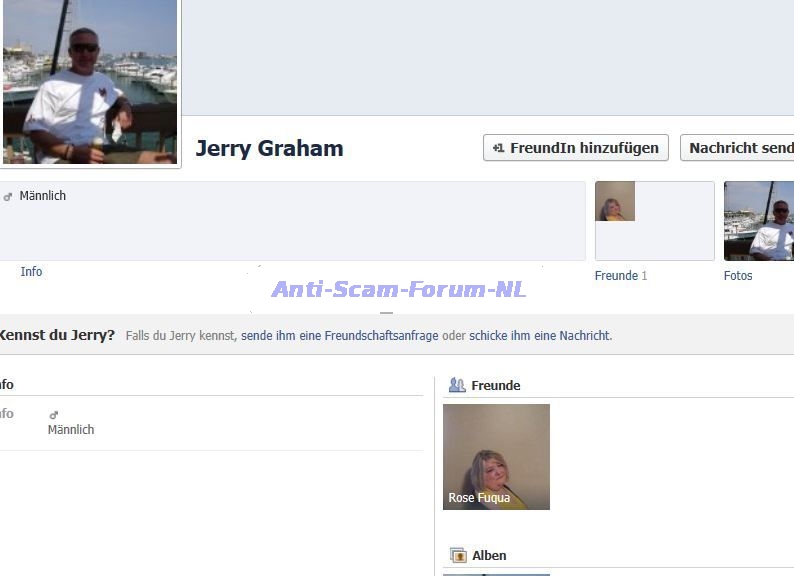Click the Rose Fuqua name label
The image size is (794, 576).
[479, 498]
